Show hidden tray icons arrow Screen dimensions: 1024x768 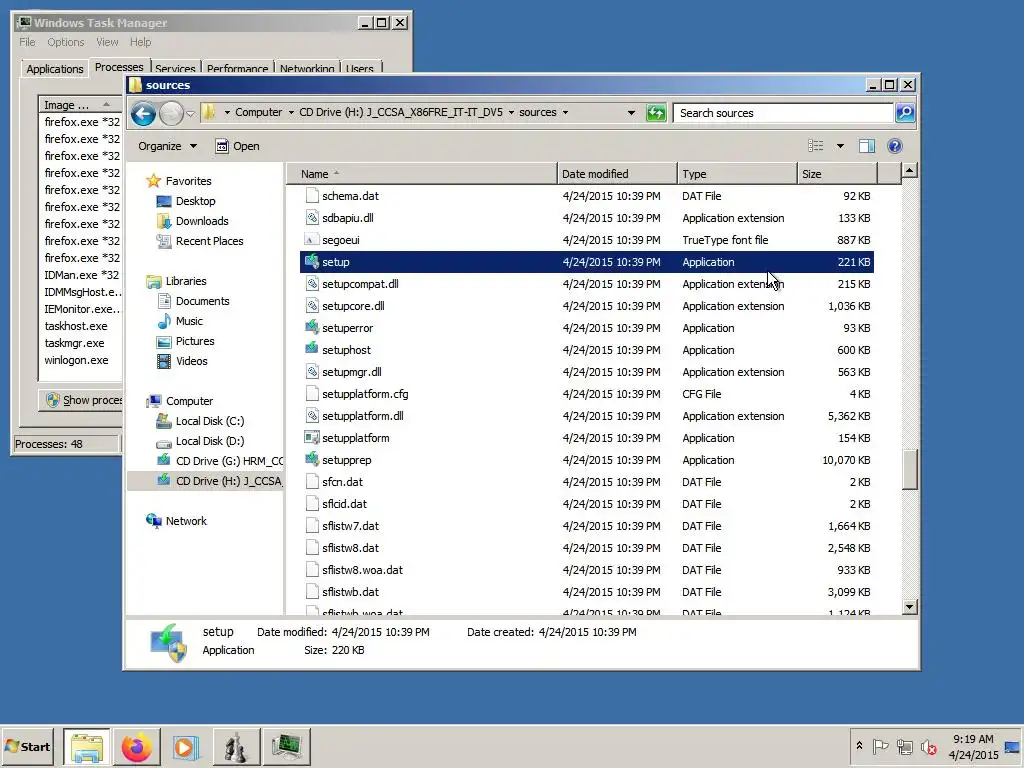pos(859,745)
